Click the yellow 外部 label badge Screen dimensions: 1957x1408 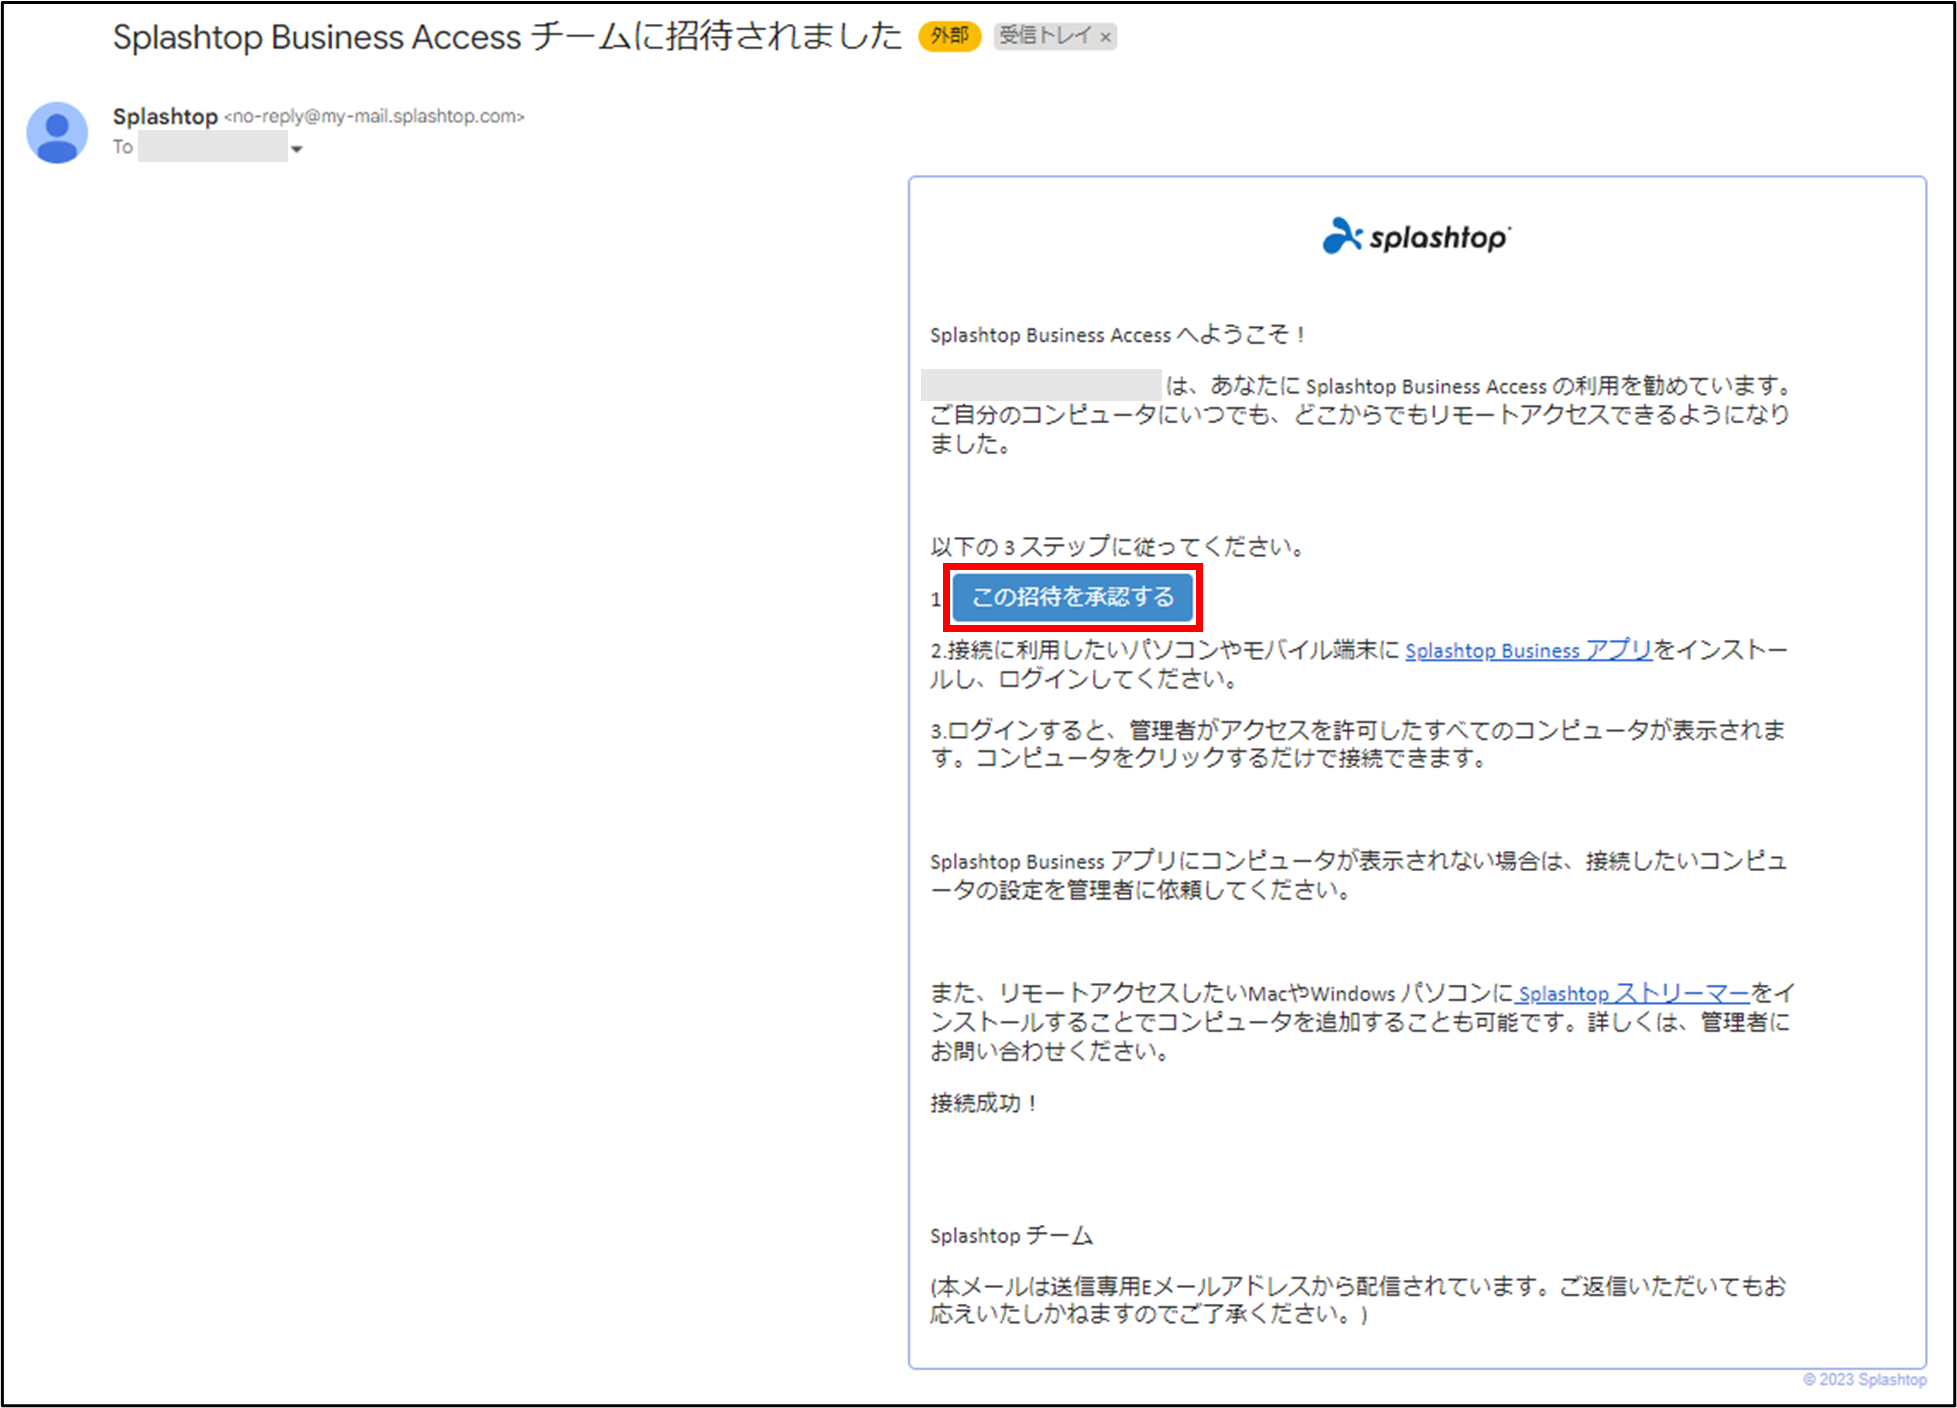pyautogui.click(x=948, y=36)
